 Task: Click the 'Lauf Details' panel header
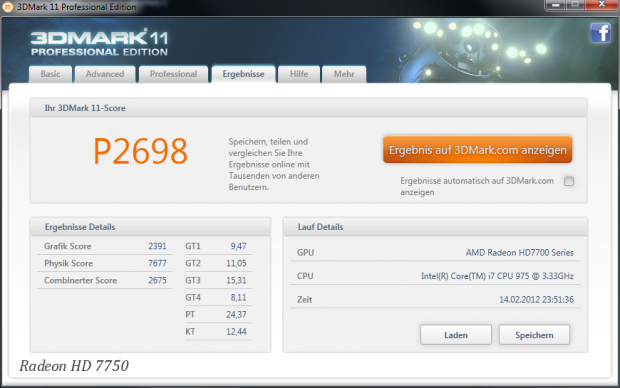435,227
